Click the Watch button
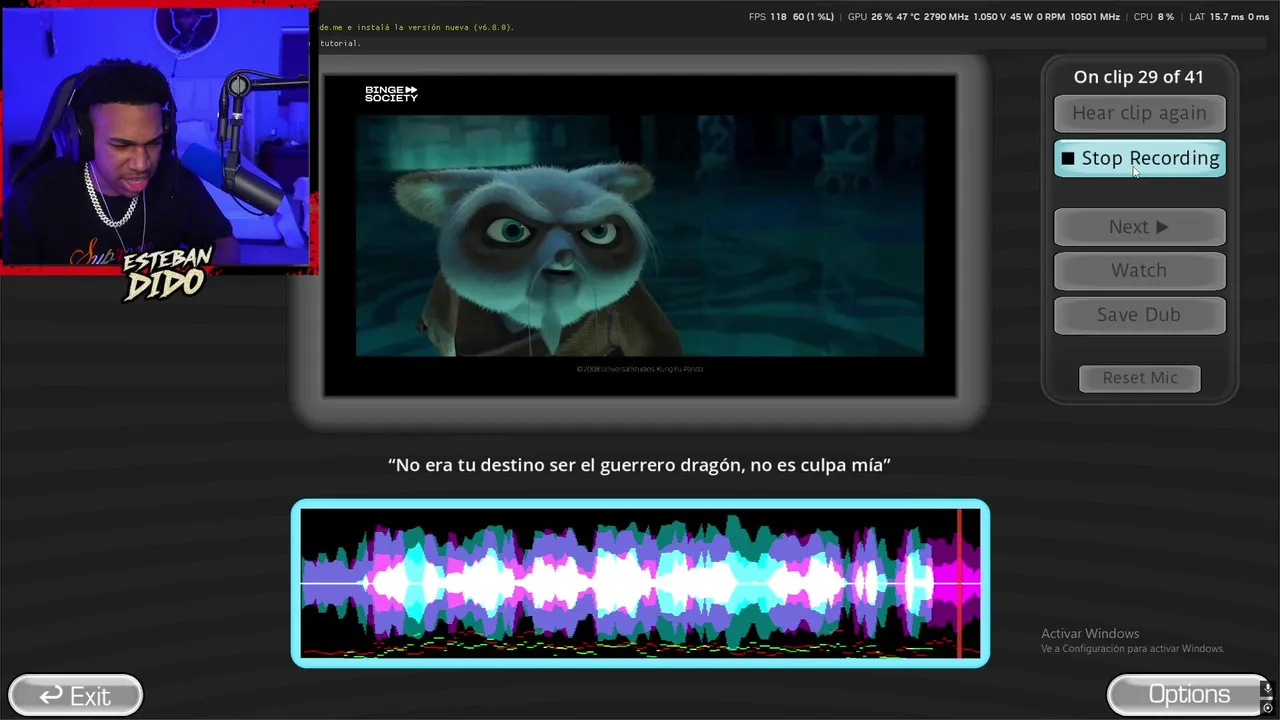This screenshot has width=1280, height=720. click(x=1140, y=270)
